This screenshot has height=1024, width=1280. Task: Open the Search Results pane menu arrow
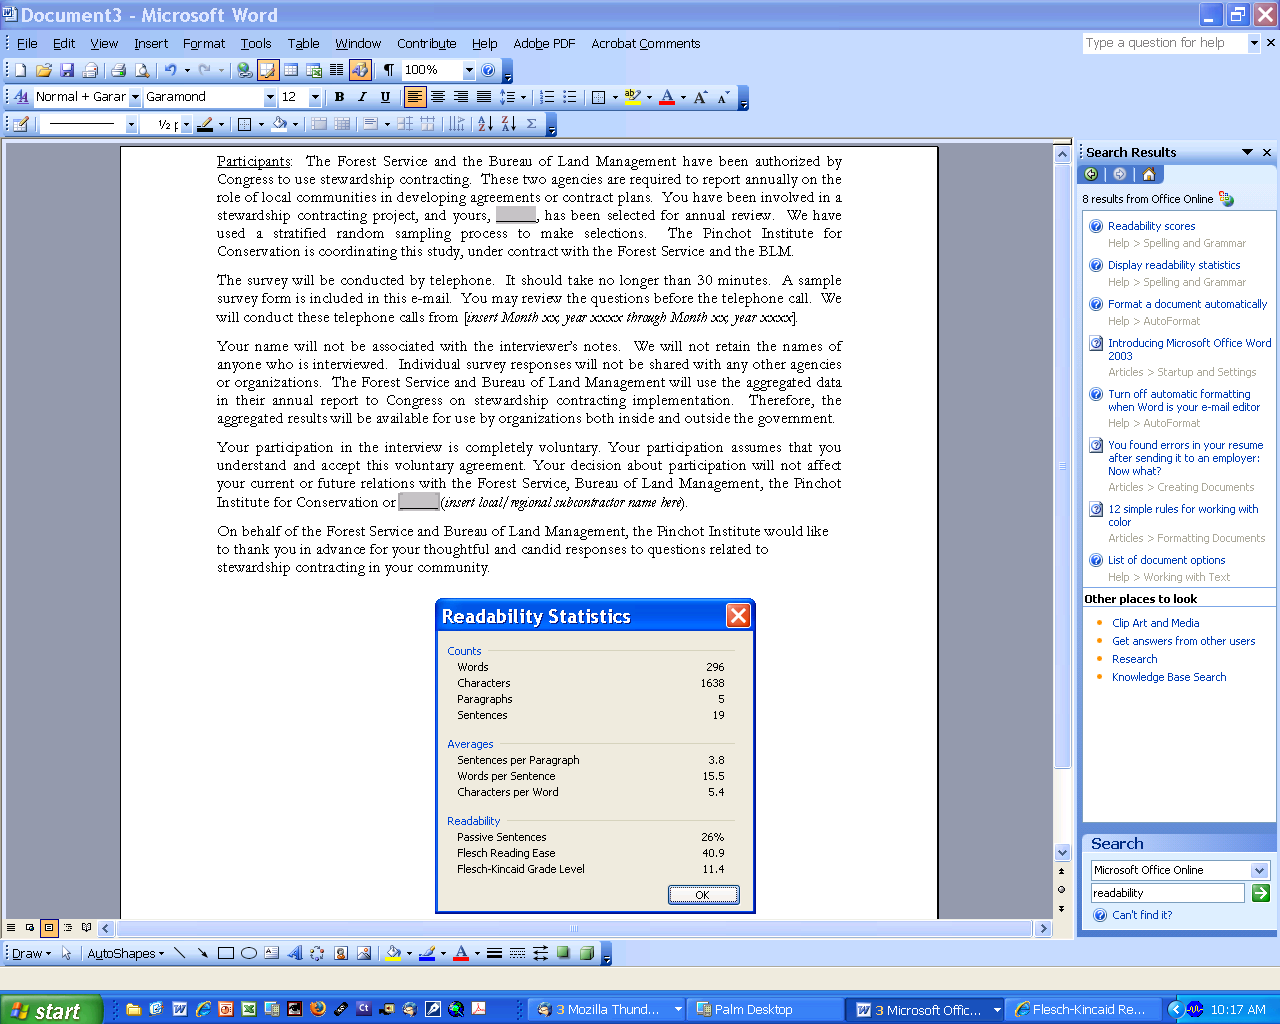1247,152
